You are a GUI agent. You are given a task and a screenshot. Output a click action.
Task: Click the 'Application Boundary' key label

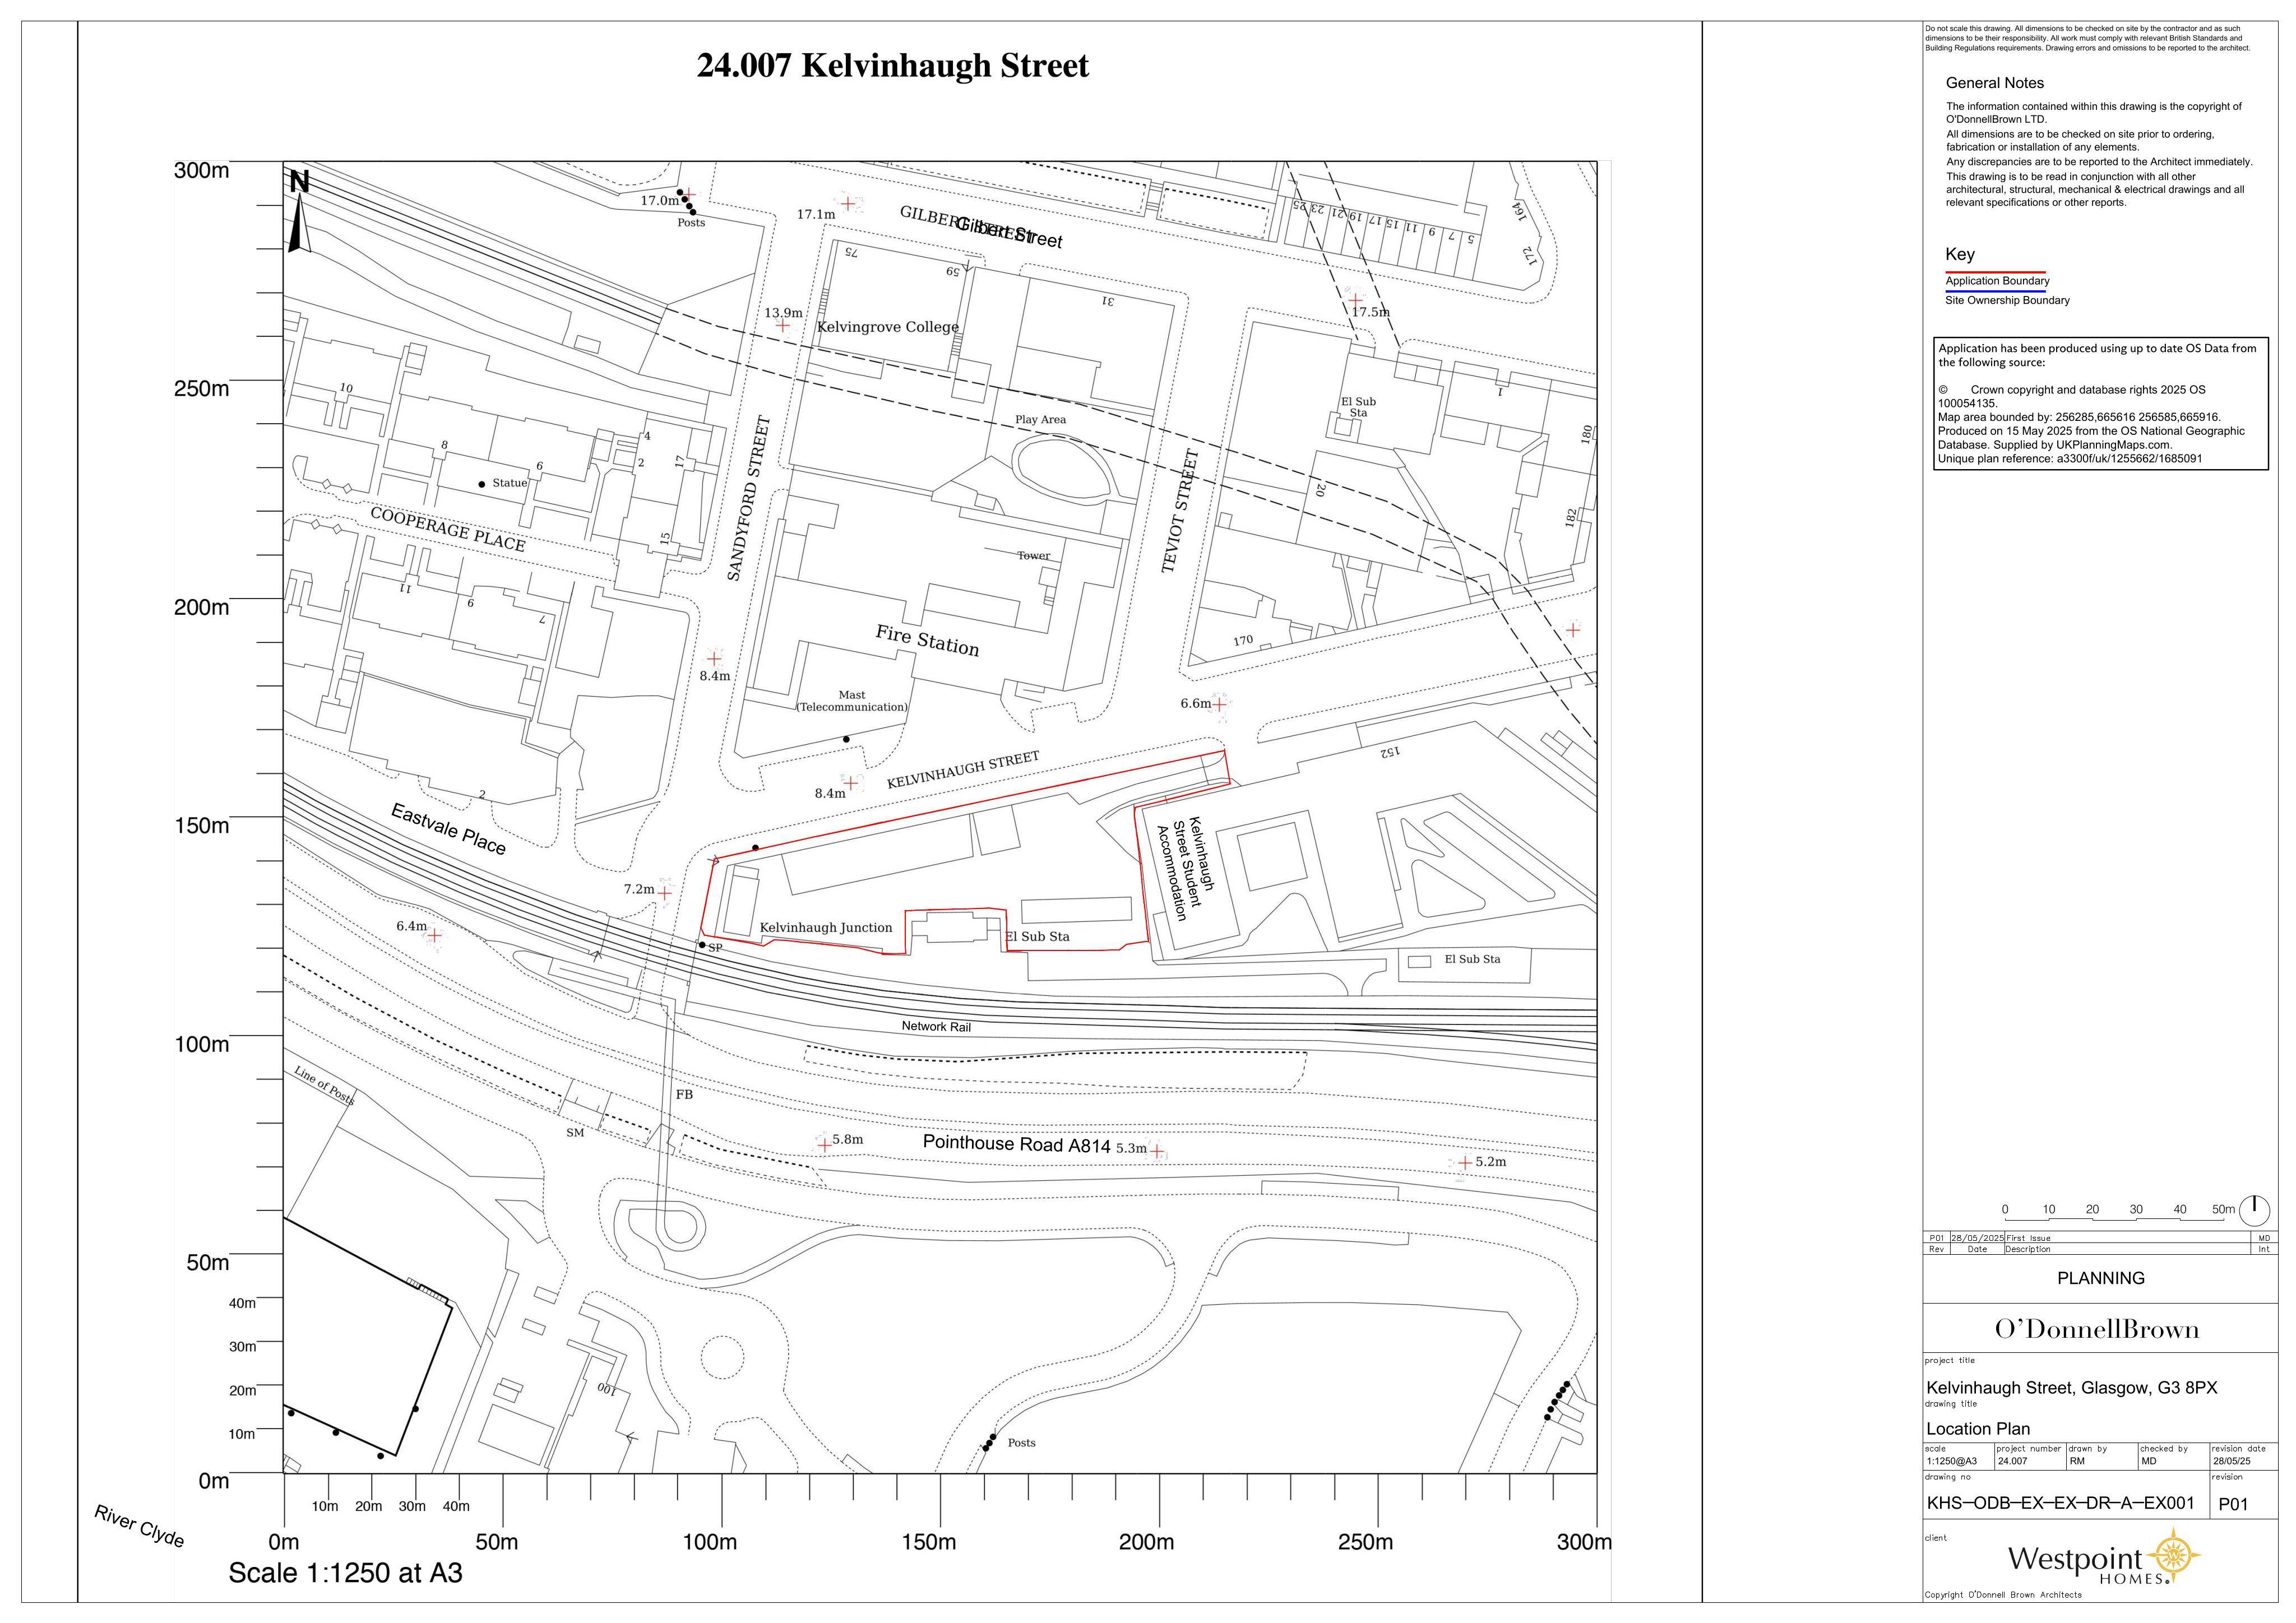1997,281
